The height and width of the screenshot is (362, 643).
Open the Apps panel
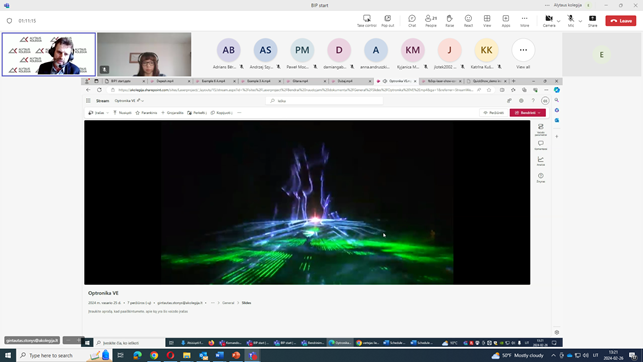coord(506,20)
